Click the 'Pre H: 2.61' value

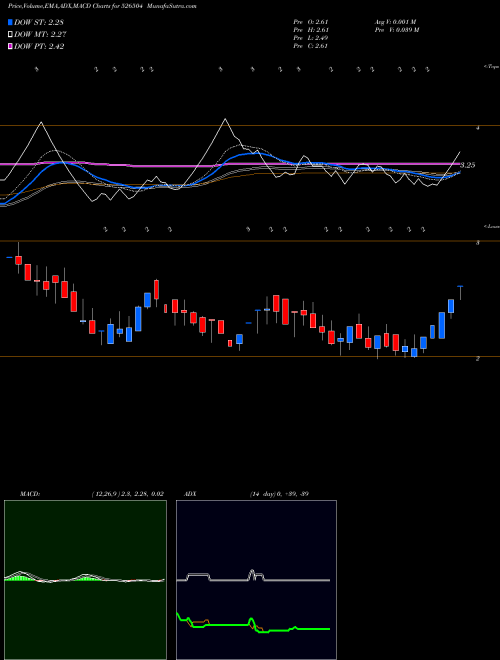(311, 30)
